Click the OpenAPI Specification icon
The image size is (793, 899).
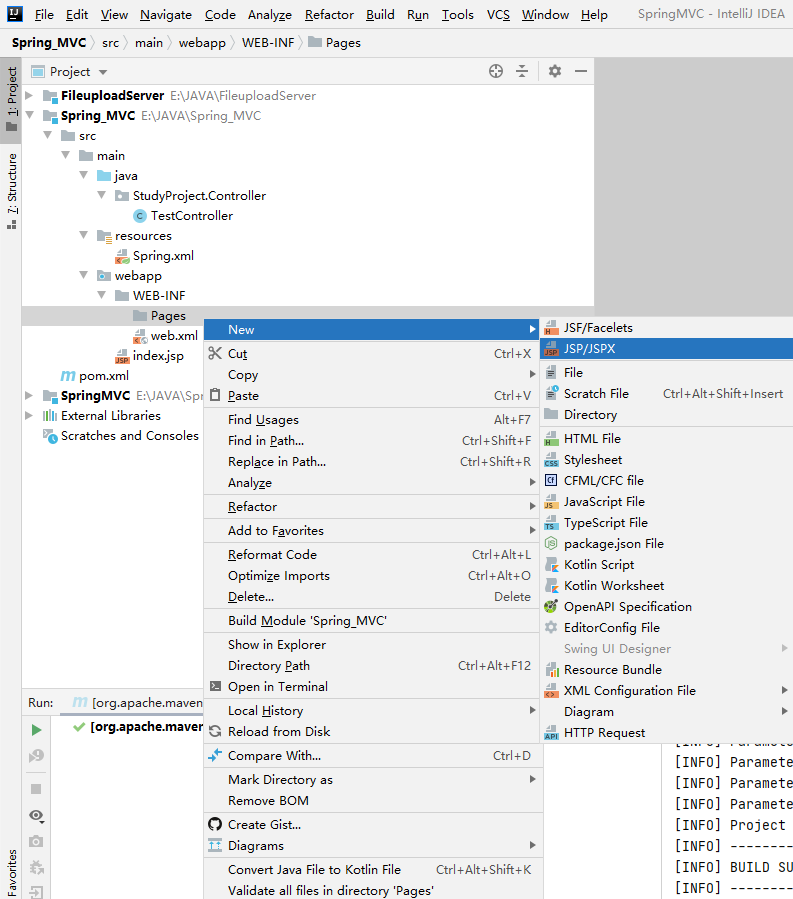click(x=551, y=607)
